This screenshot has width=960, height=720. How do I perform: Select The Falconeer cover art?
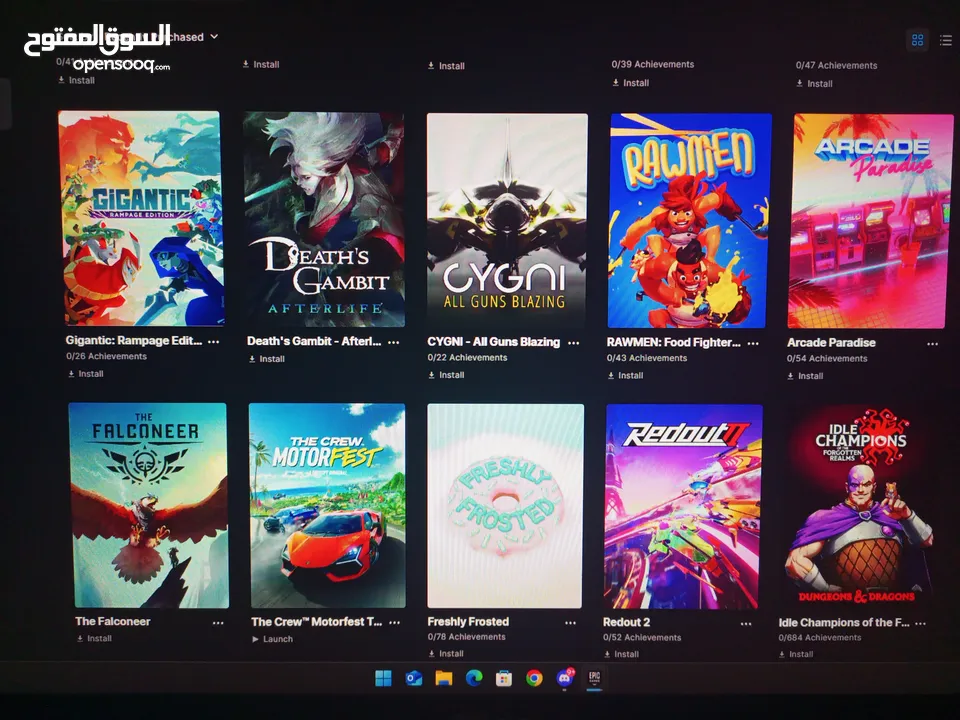(x=148, y=505)
